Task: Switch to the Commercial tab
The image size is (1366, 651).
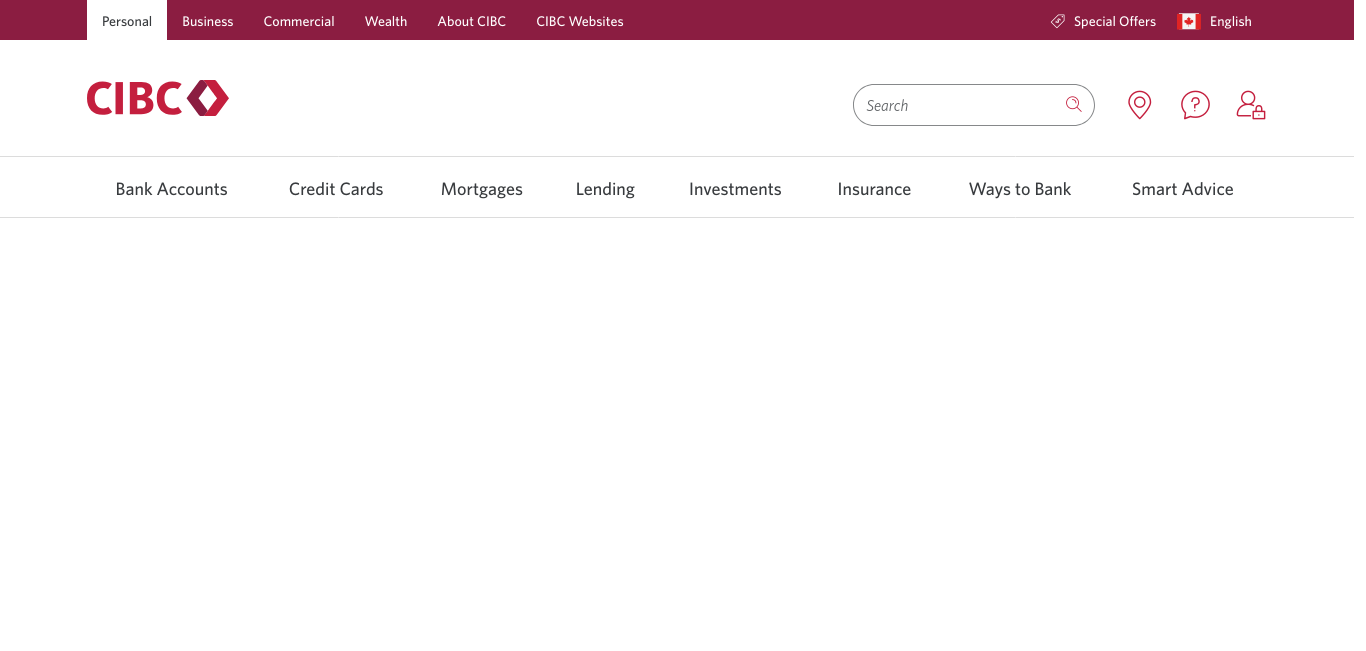Action: point(299,21)
